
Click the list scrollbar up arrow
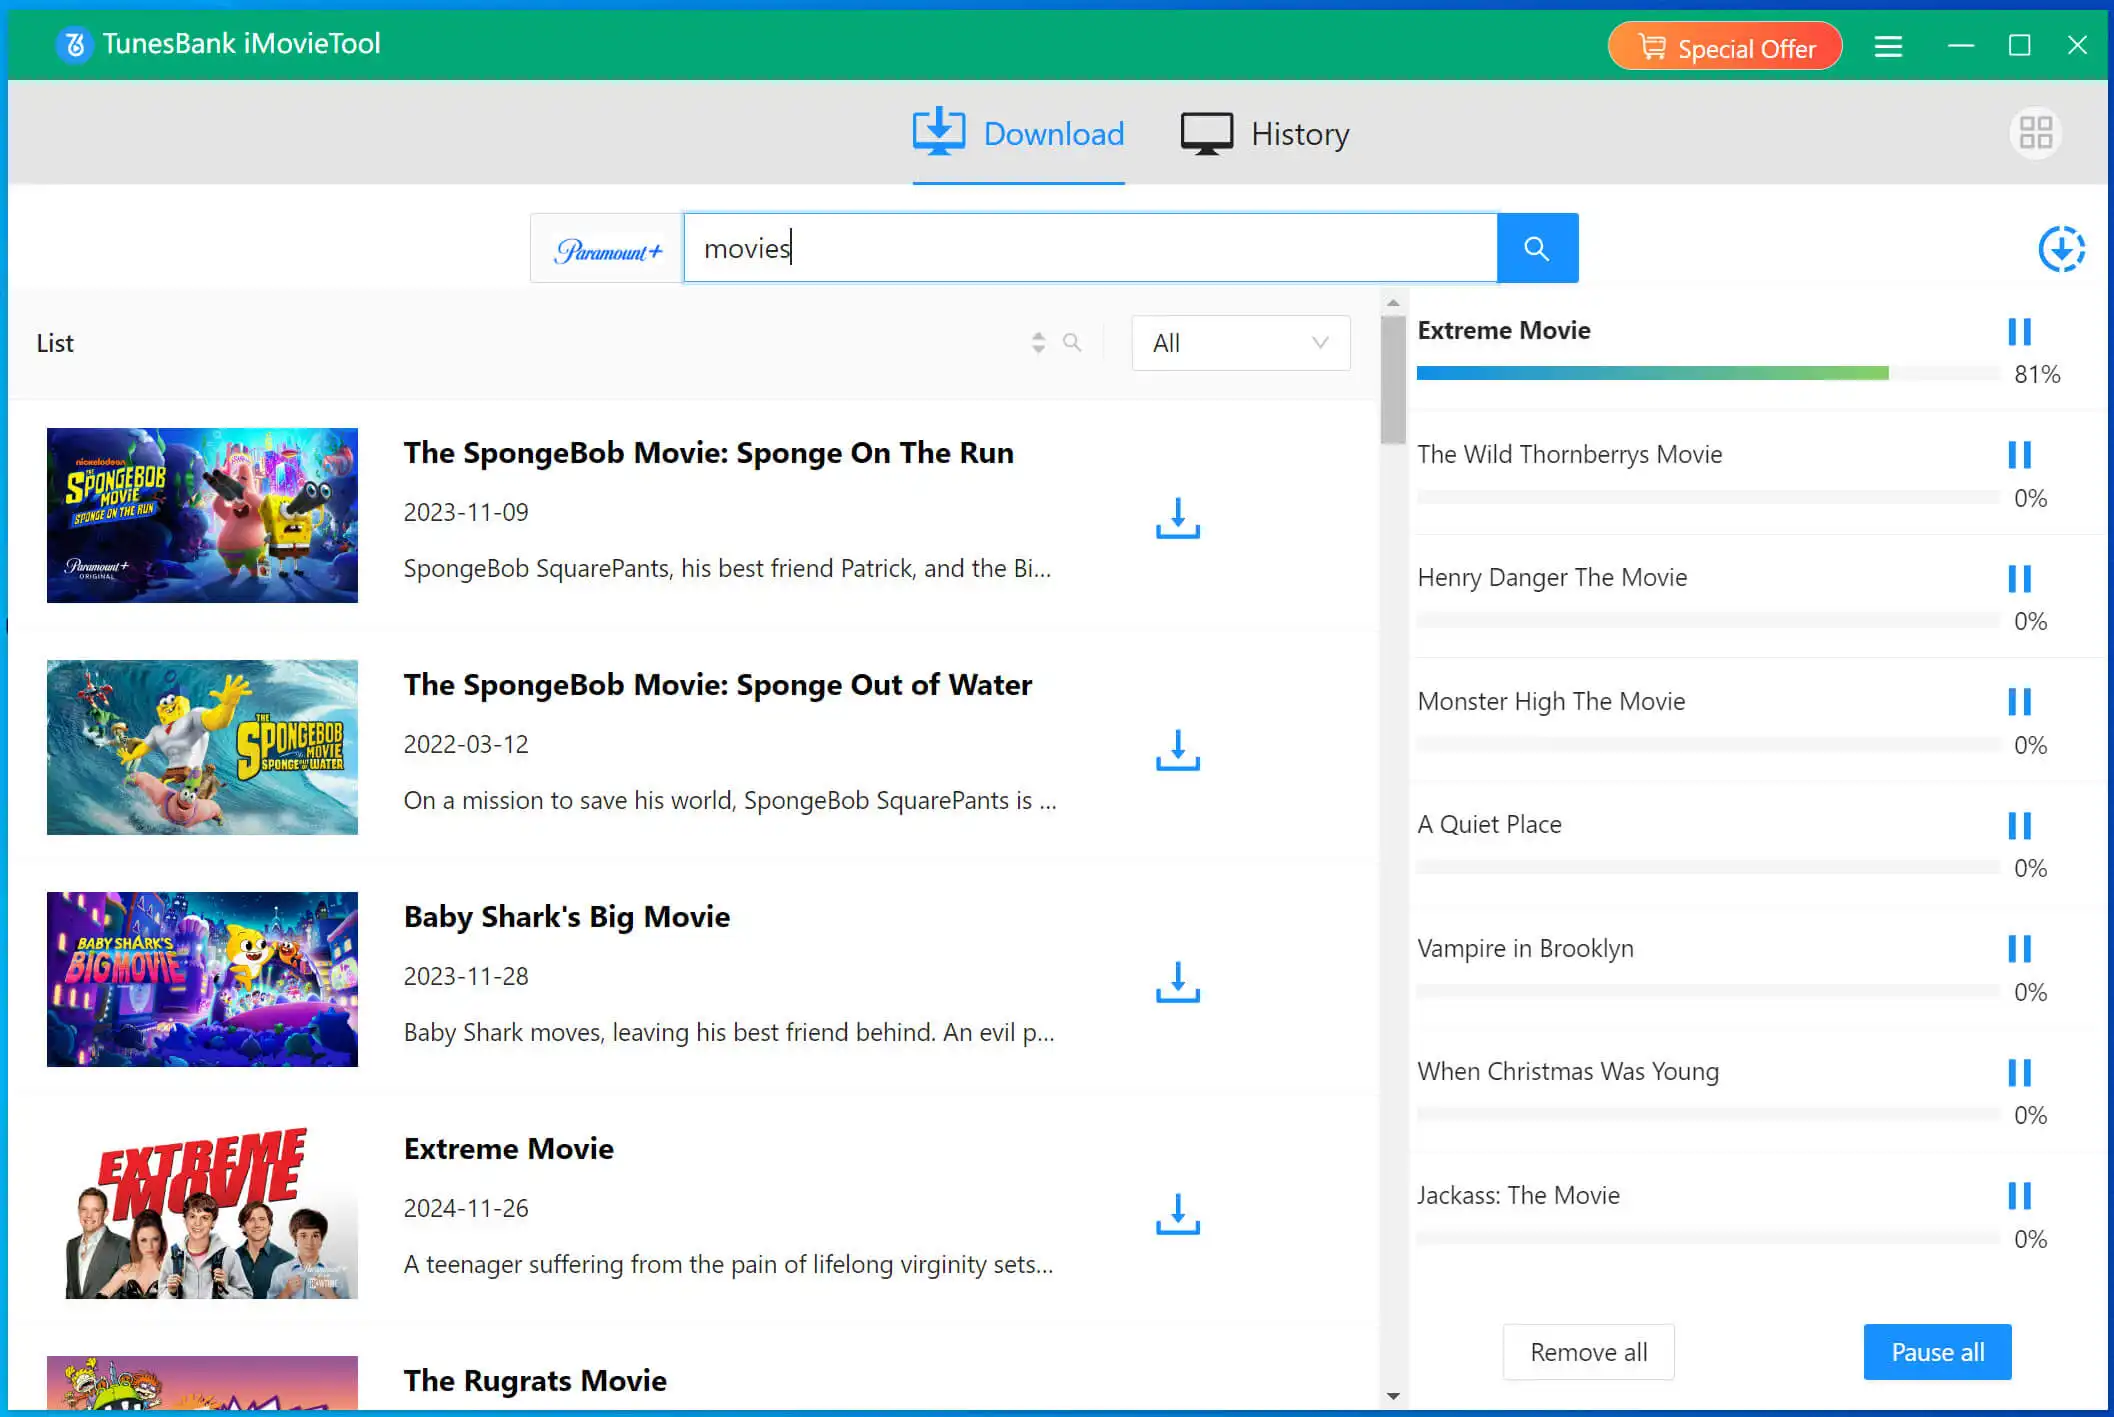1393,302
